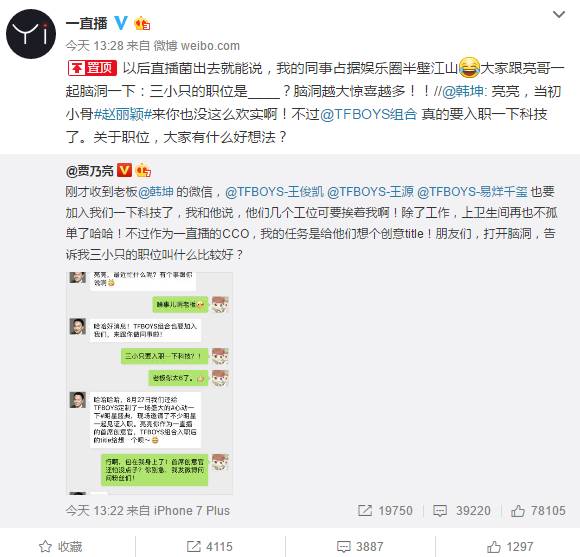Open the original post comments 39220
This screenshot has width=580, height=557.
point(462,511)
